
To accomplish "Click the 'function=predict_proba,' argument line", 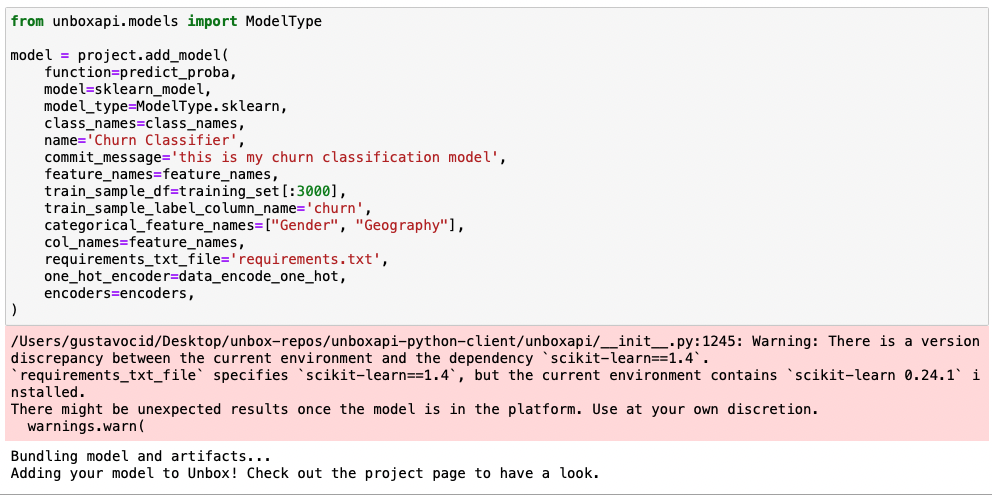I will pyautogui.click(x=140, y=72).
